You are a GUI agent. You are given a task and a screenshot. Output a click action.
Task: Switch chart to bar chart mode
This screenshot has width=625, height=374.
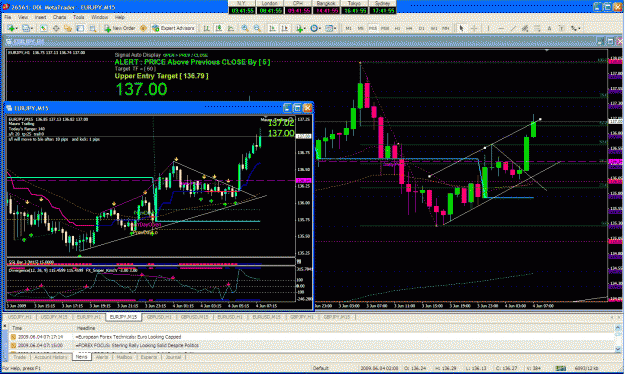pyautogui.click(x=206, y=28)
